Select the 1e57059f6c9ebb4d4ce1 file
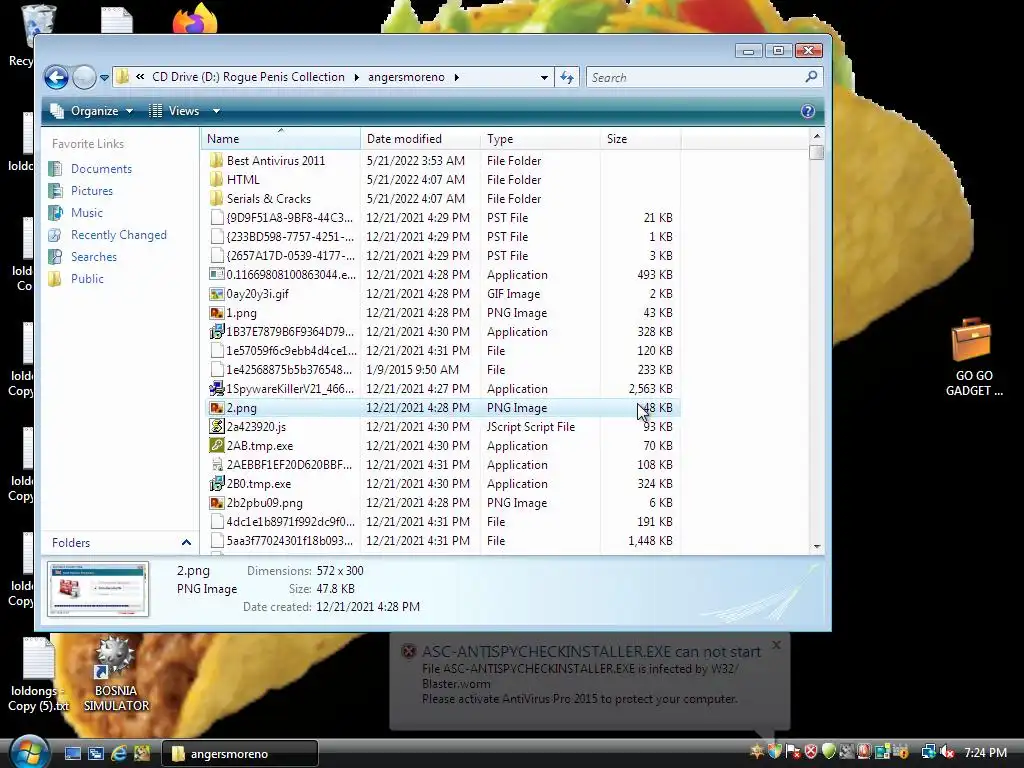The image size is (1024, 768). [x=291, y=351]
